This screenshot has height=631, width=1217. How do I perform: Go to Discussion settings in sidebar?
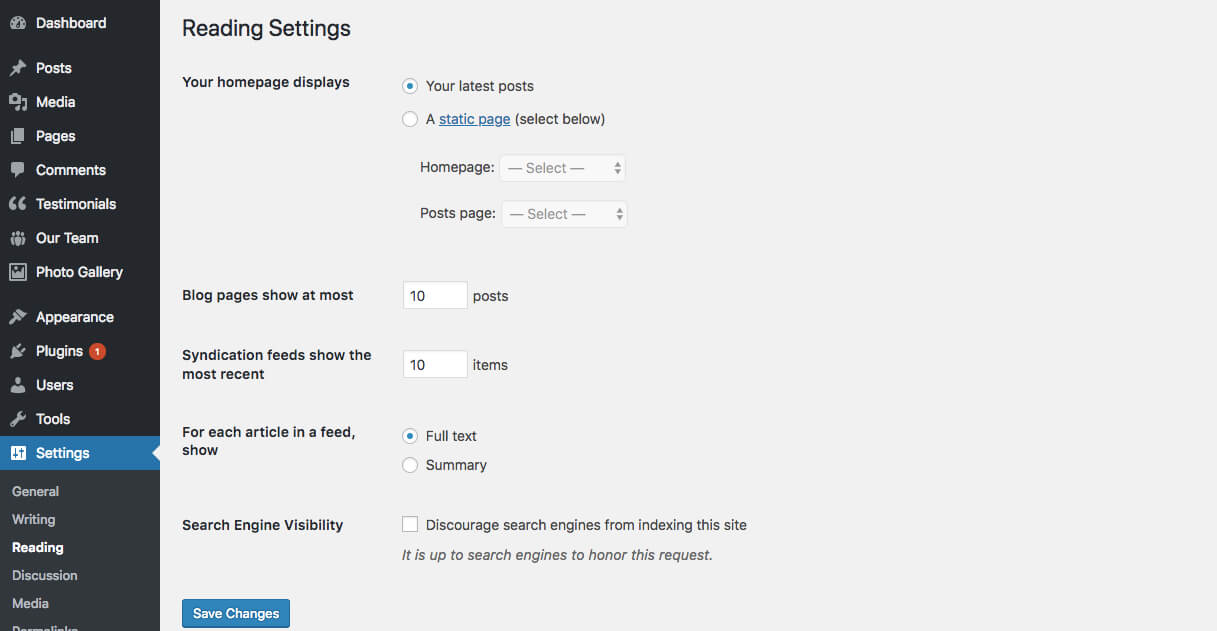coord(45,575)
